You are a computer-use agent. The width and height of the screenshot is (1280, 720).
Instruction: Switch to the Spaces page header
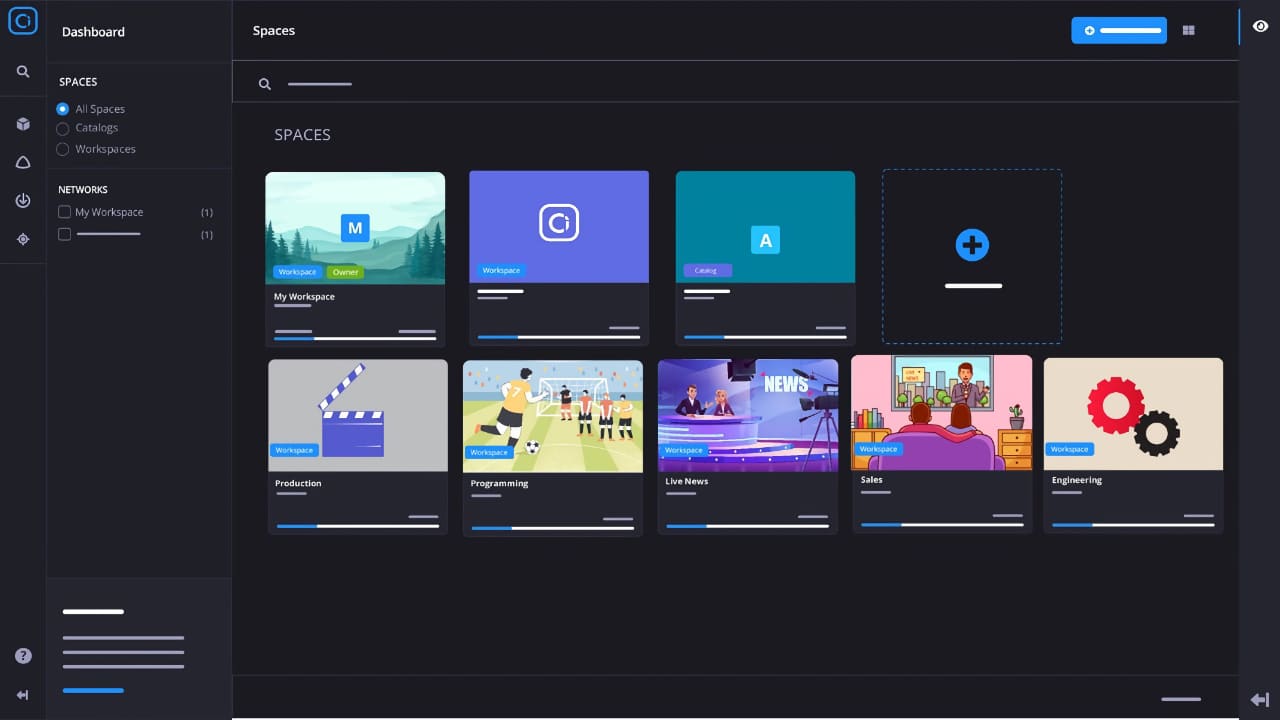pyautogui.click(x=273, y=30)
